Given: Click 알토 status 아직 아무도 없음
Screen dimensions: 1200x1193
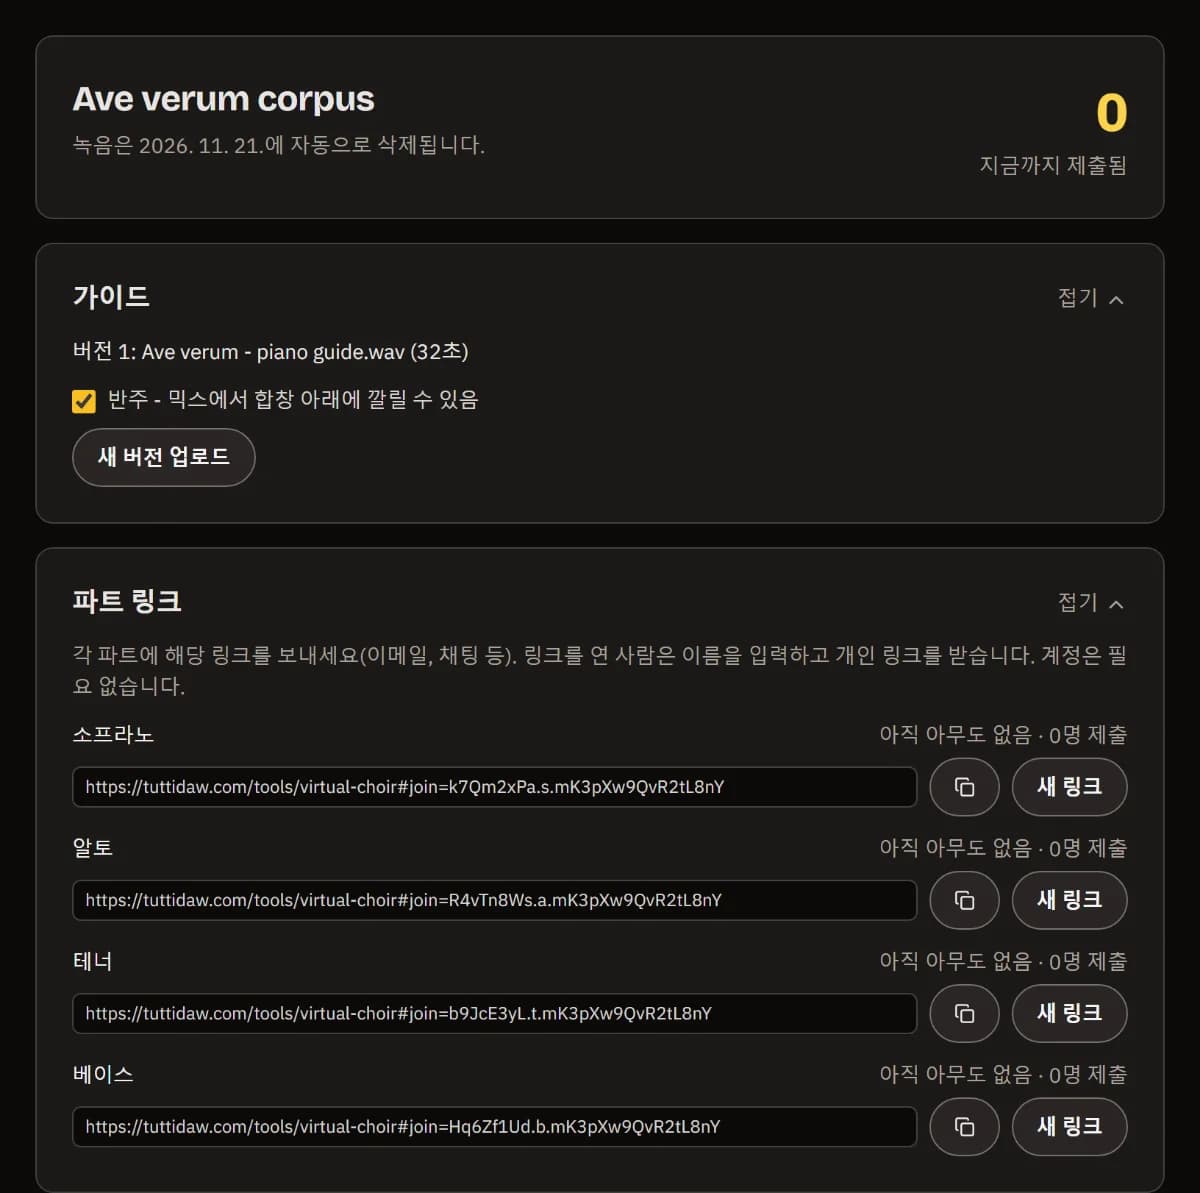Looking at the screenshot, I should tap(955, 848).
